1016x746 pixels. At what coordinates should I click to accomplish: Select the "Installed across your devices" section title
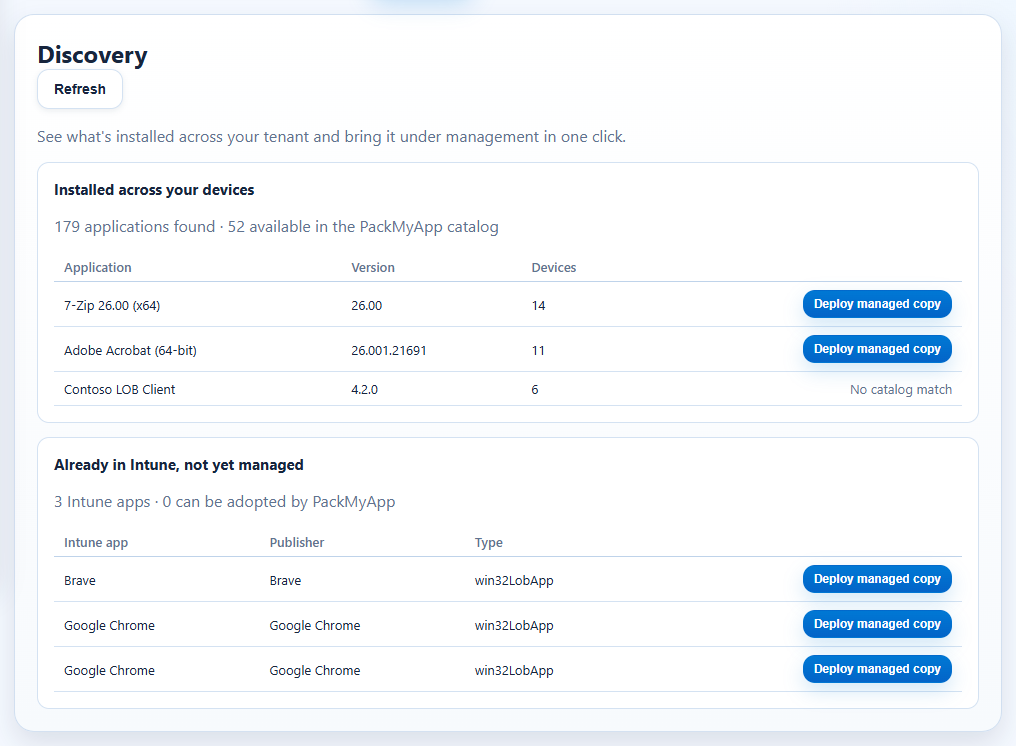(x=154, y=190)
